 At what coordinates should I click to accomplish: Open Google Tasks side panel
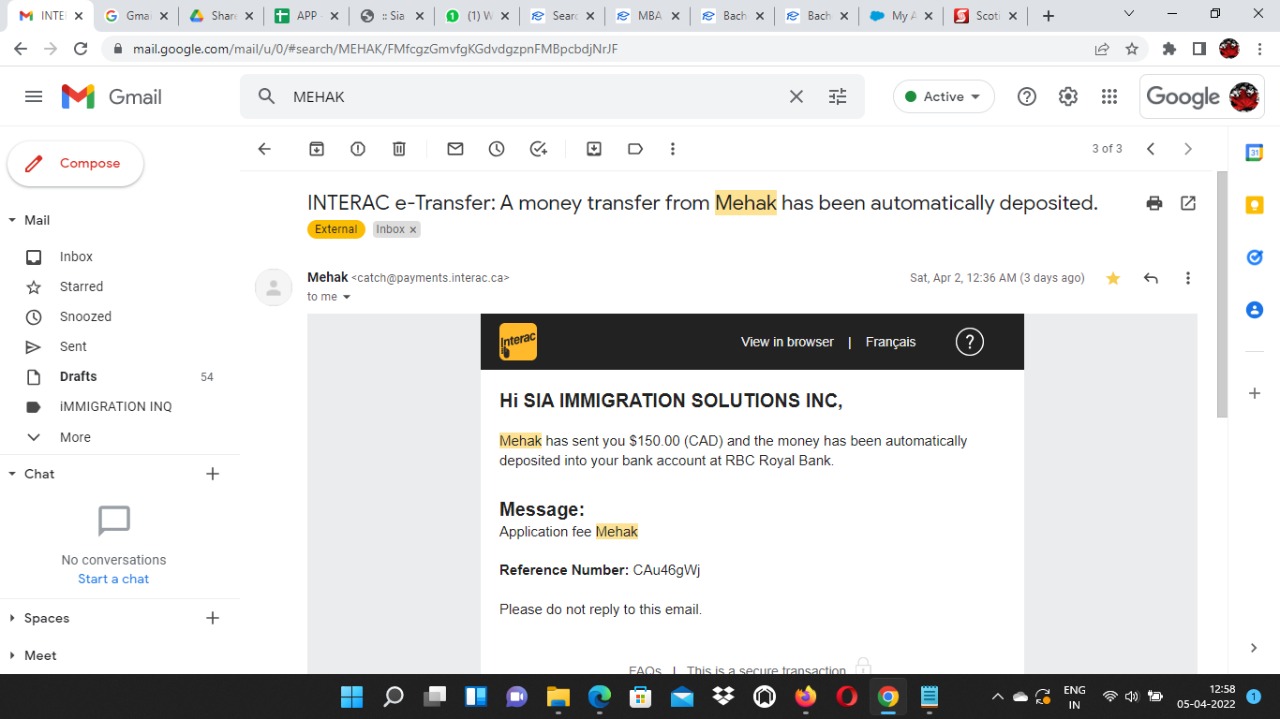(1254, 257)
